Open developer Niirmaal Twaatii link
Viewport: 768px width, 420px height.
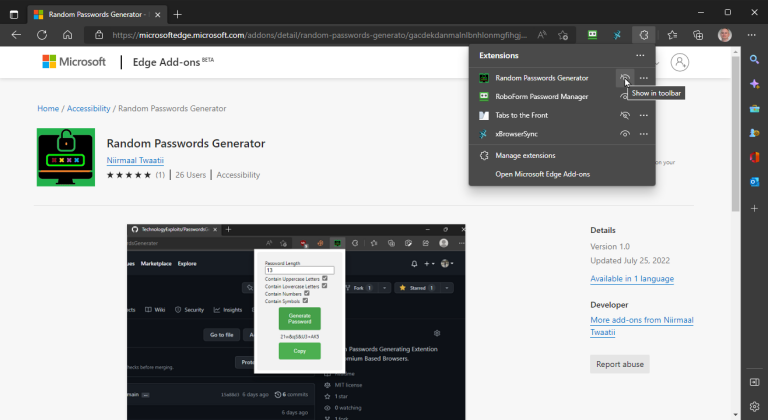coord(135,160)
